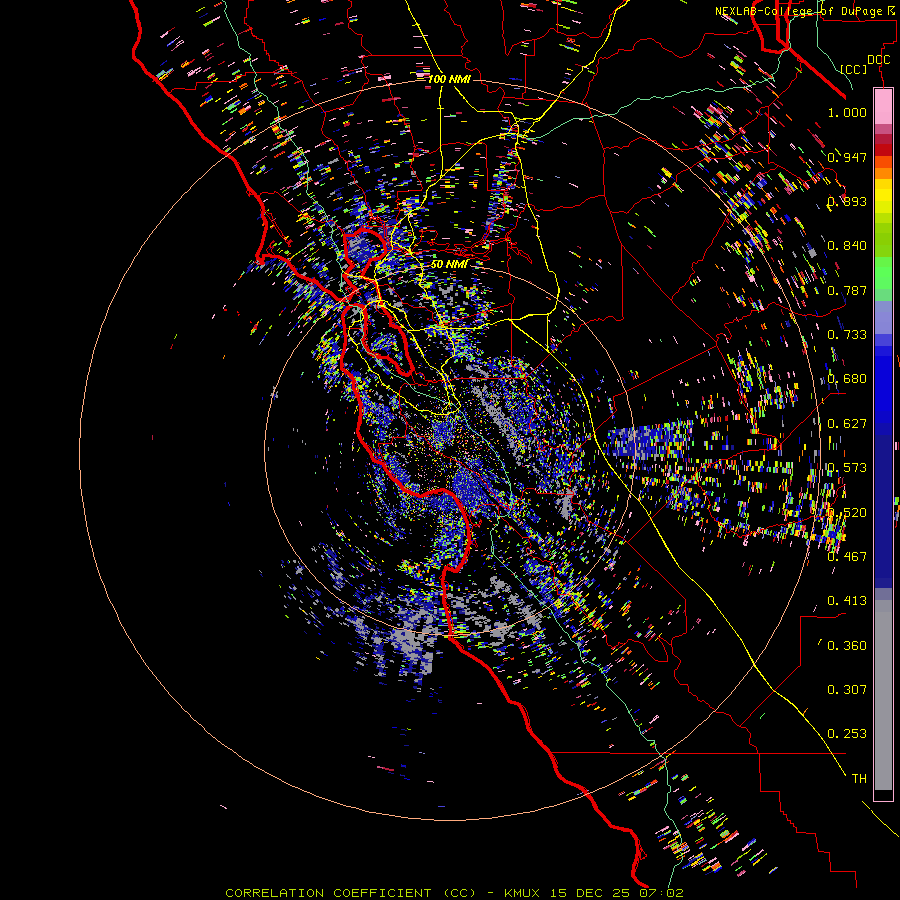Click the 100 NMI range ring label
The height and width of the screenshot is (900, 900).
449,79
